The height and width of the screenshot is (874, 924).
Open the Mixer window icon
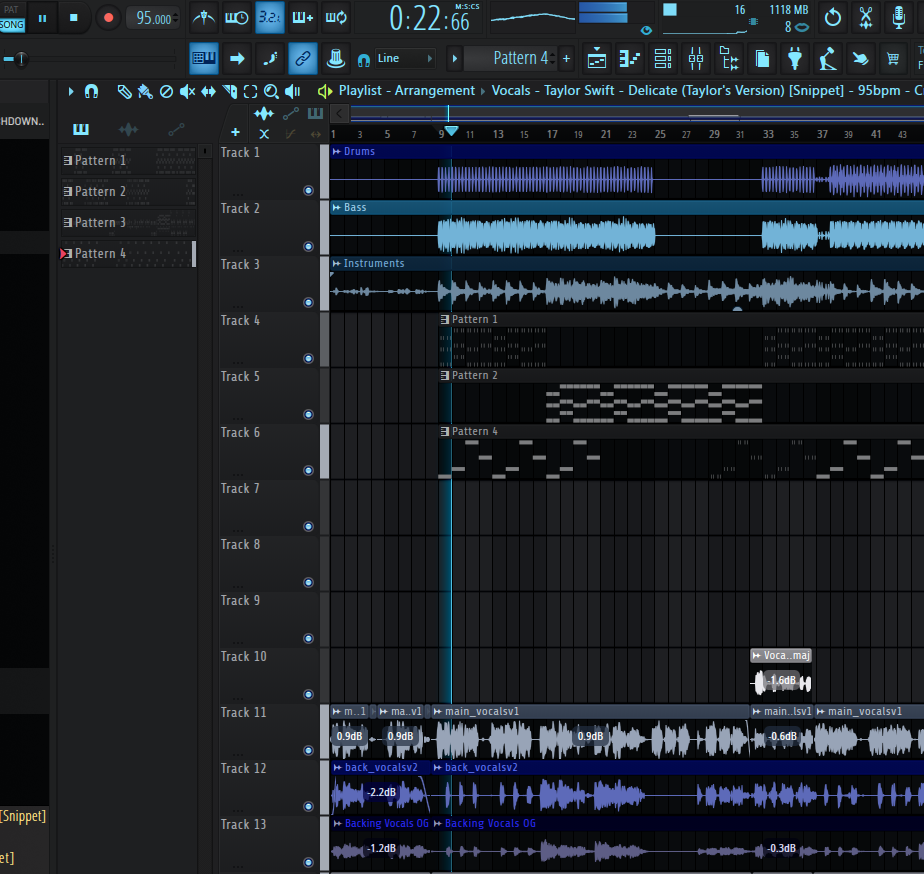tap(696, 59)
